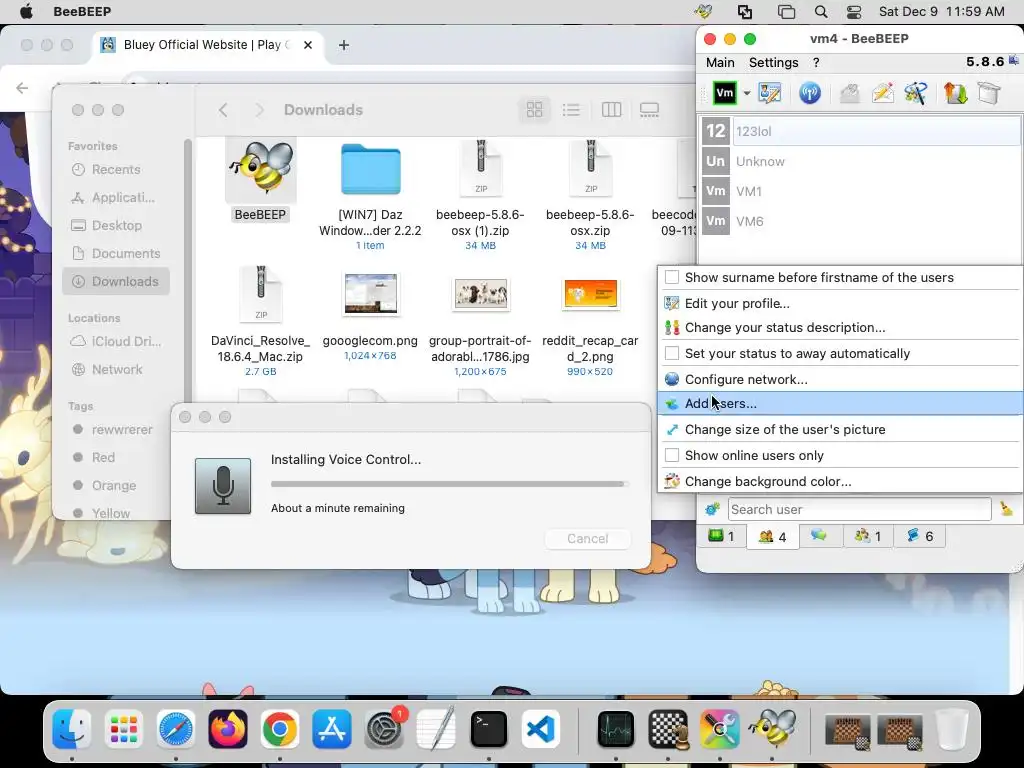
Task: Open the status dropdown arrow next to Vm icon
Action: [746, 93]
